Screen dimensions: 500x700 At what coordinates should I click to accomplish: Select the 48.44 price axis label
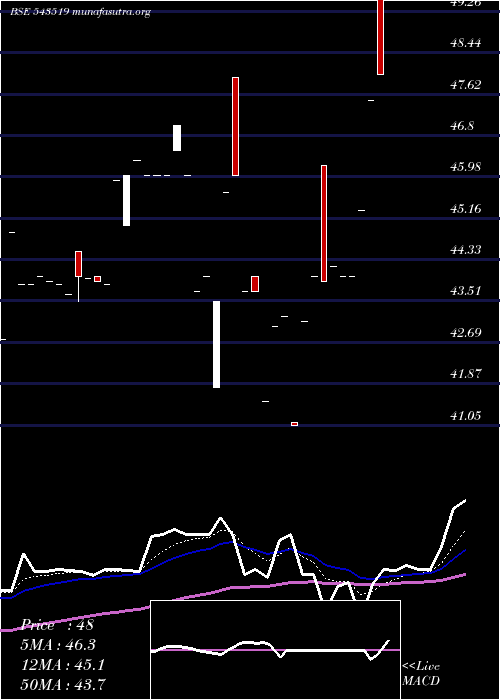click(x=466, y=43)
